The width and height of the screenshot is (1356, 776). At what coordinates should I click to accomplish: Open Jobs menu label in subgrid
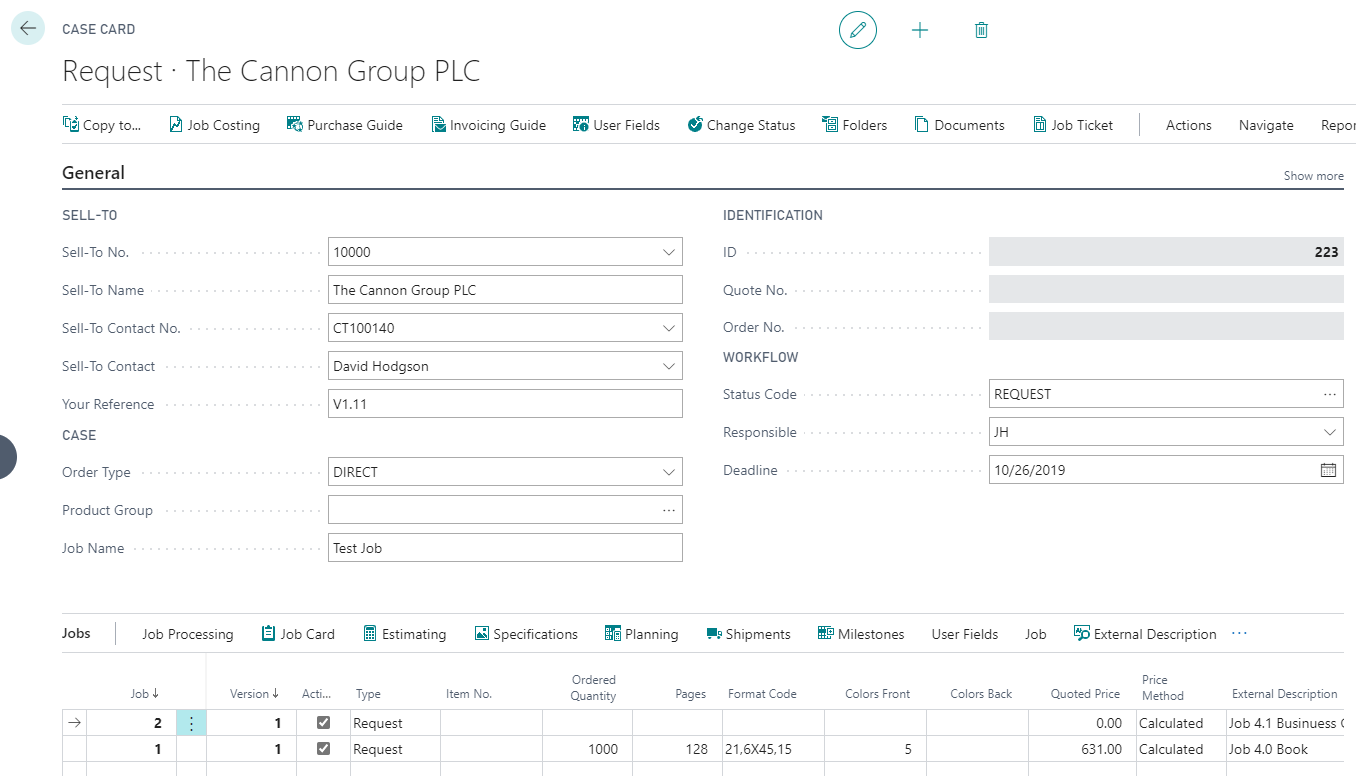[76, 633]
